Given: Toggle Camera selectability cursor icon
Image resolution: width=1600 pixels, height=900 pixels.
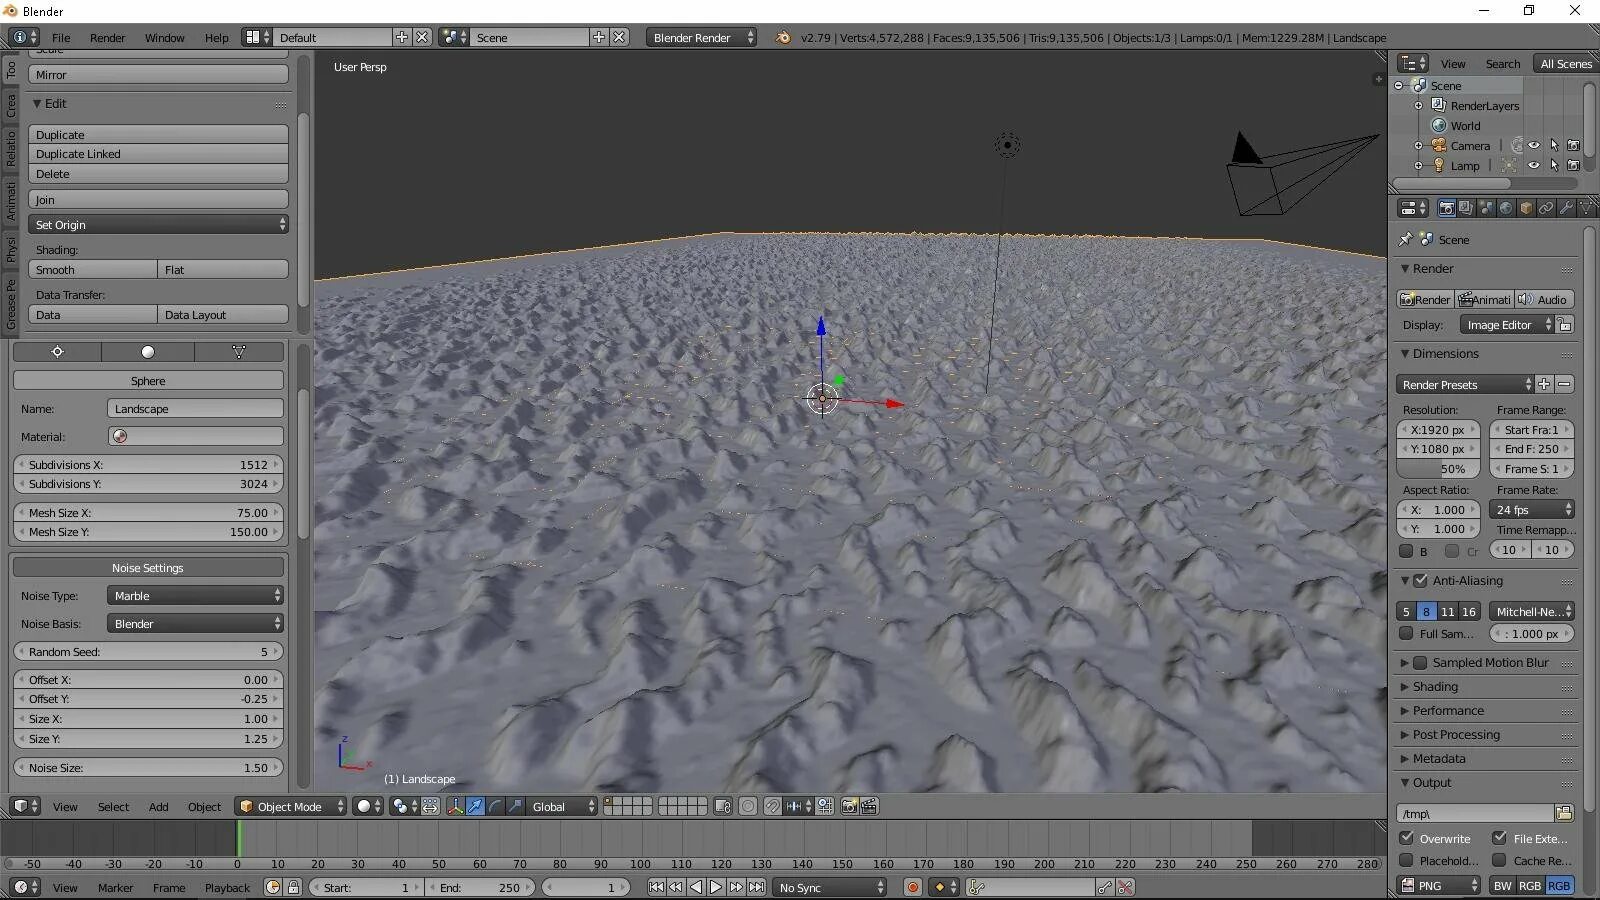Looking at the screenshot, I should click(1554, 145).
